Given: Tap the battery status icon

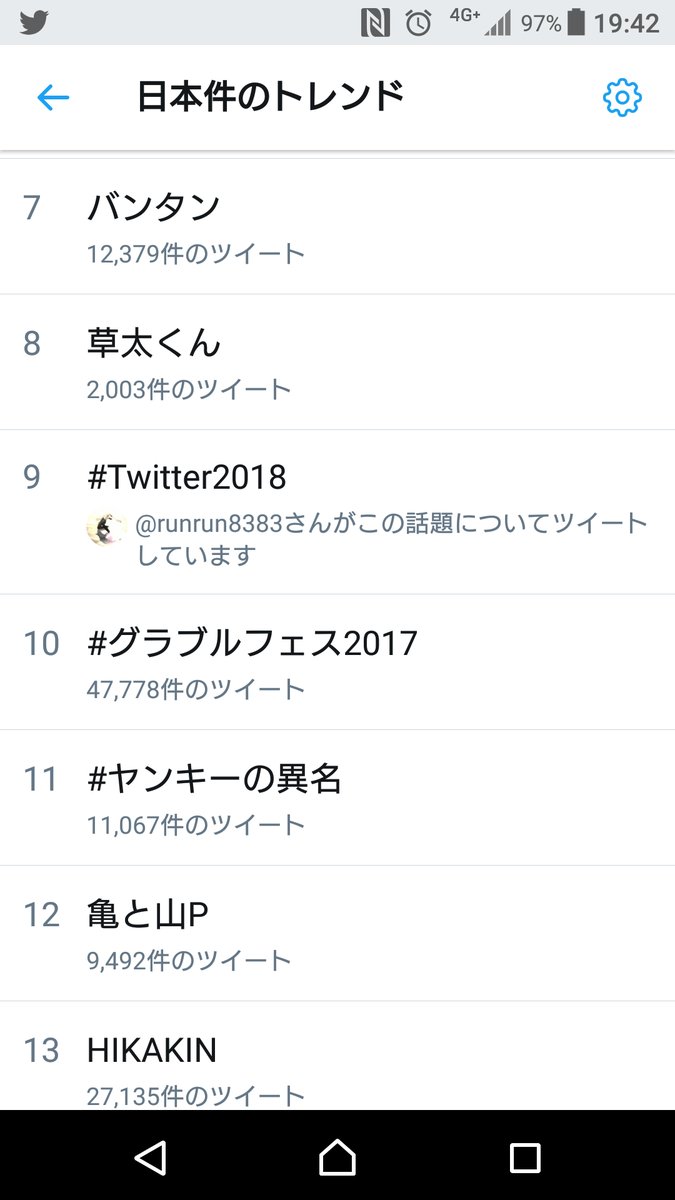Looking at the screenshot, I should point(577,22).
